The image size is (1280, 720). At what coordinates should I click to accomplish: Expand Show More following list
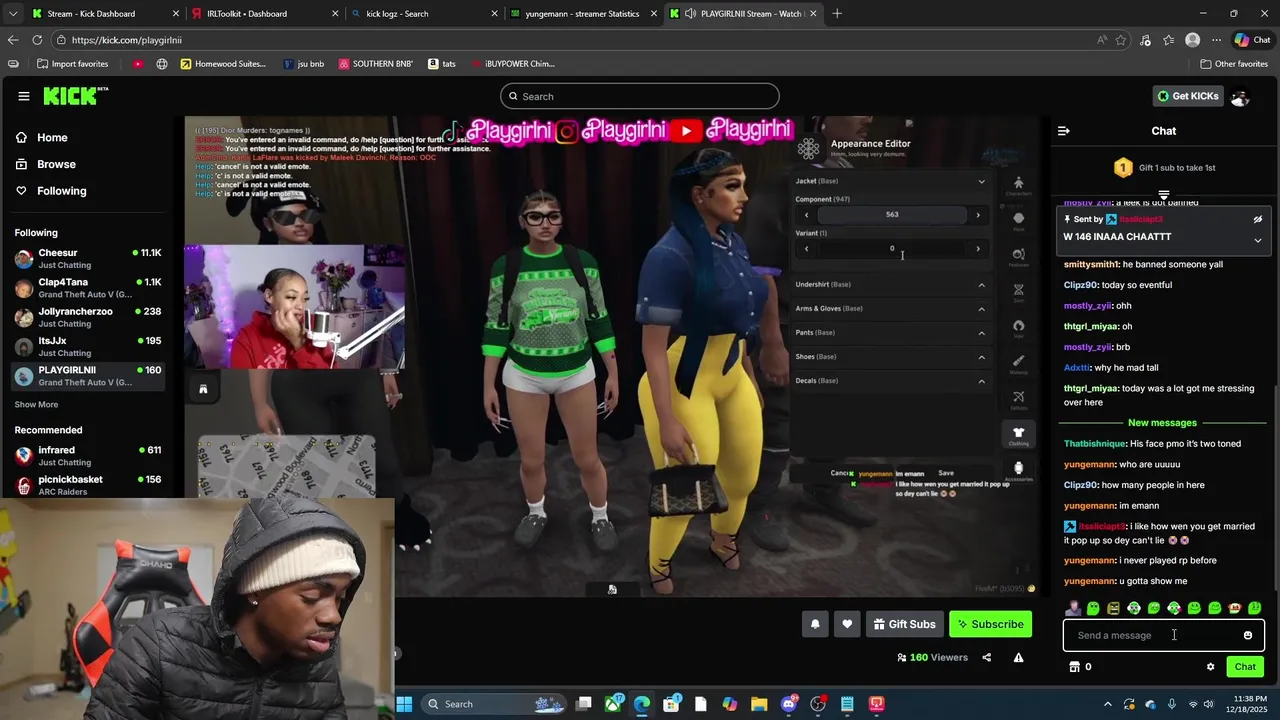36,405
